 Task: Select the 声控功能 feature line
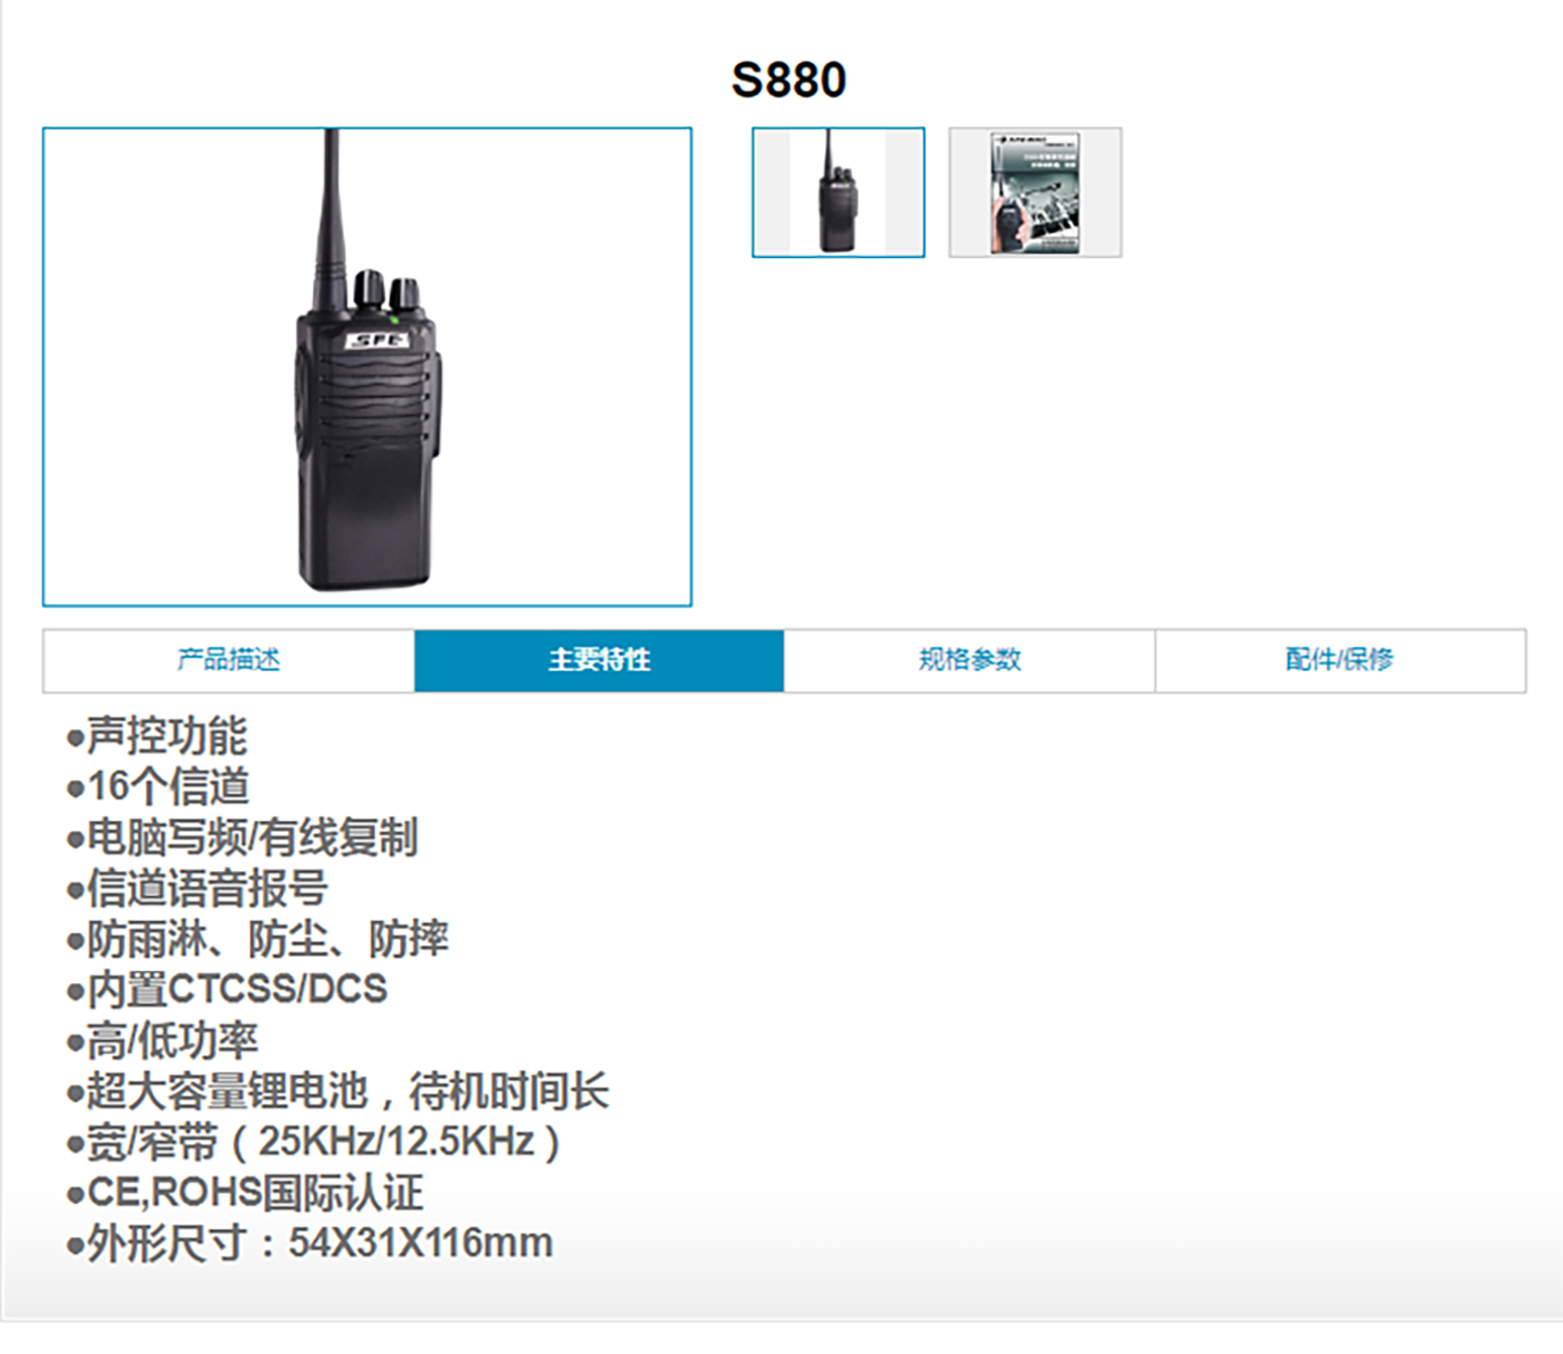[x=157, y=736]
